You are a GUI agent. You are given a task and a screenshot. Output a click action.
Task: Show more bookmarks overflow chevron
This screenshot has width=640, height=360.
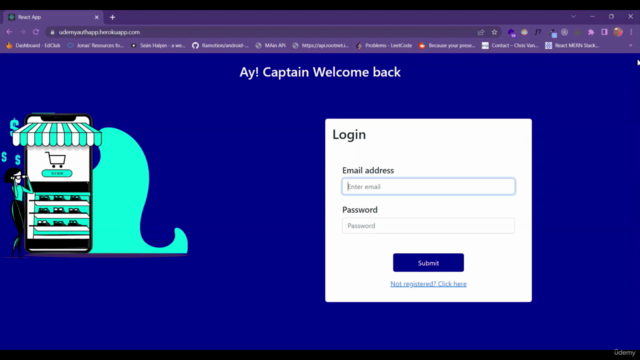click(631, 45)
